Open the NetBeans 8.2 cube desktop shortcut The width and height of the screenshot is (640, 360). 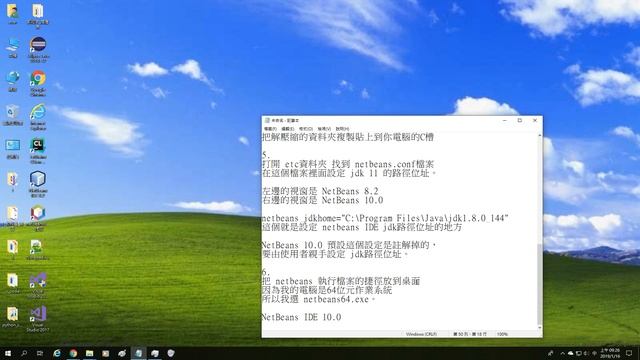(x=38, y=184)
